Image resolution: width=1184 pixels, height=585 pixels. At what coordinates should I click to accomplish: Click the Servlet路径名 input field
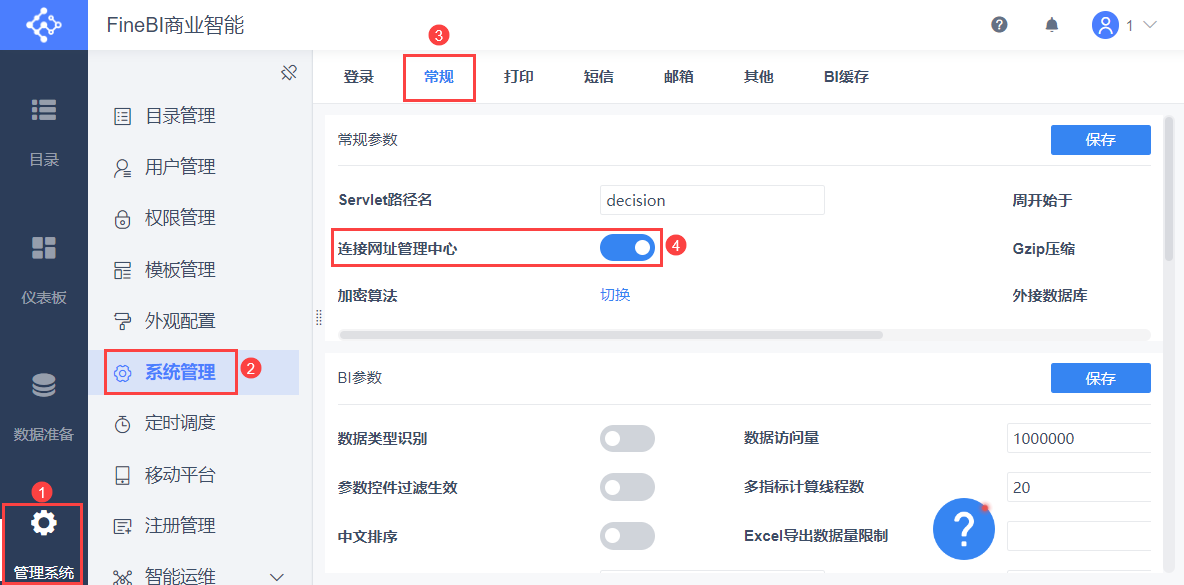click(712, 200)
